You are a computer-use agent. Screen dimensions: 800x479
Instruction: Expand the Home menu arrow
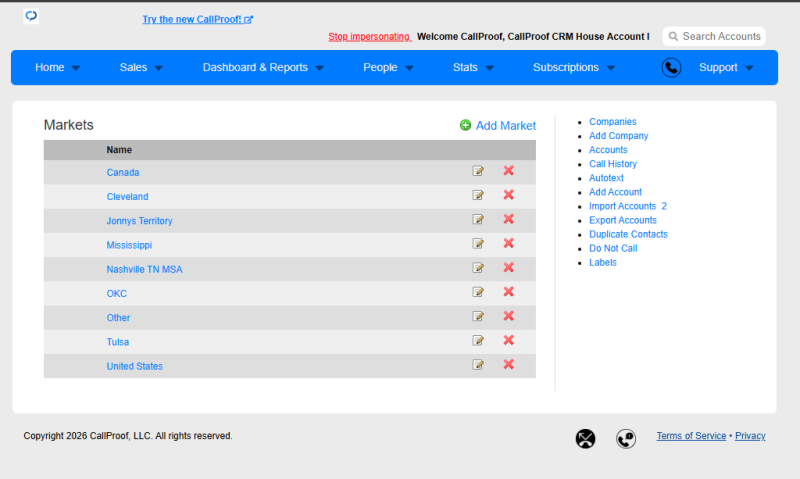pos(76,68)
